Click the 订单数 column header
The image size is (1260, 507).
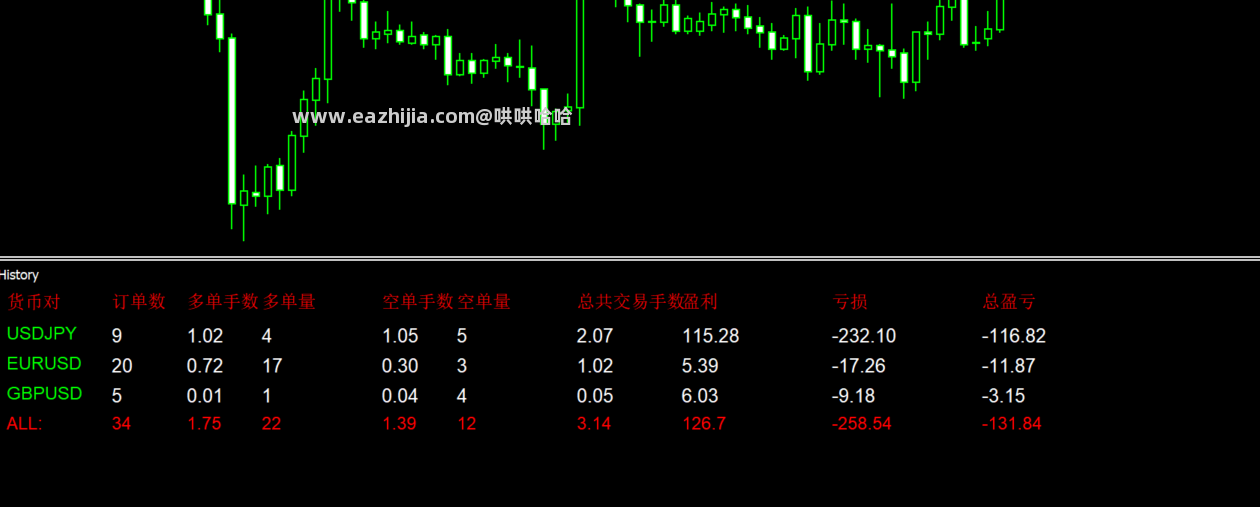pyautogui.click(x=139, y=301)
